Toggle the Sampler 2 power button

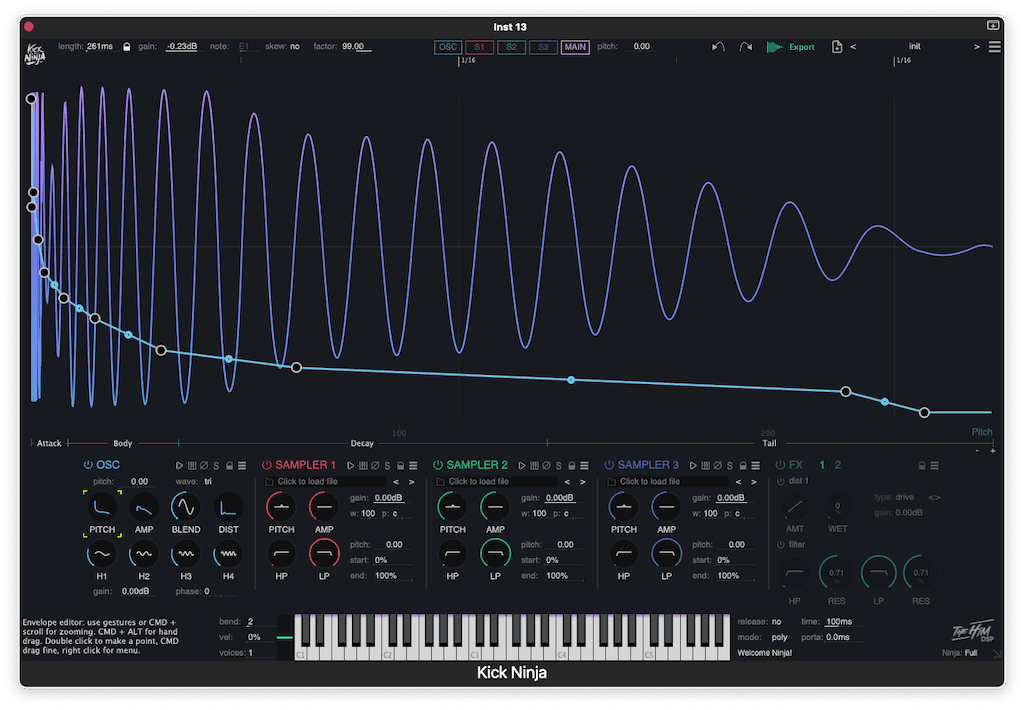coord(438,465)
